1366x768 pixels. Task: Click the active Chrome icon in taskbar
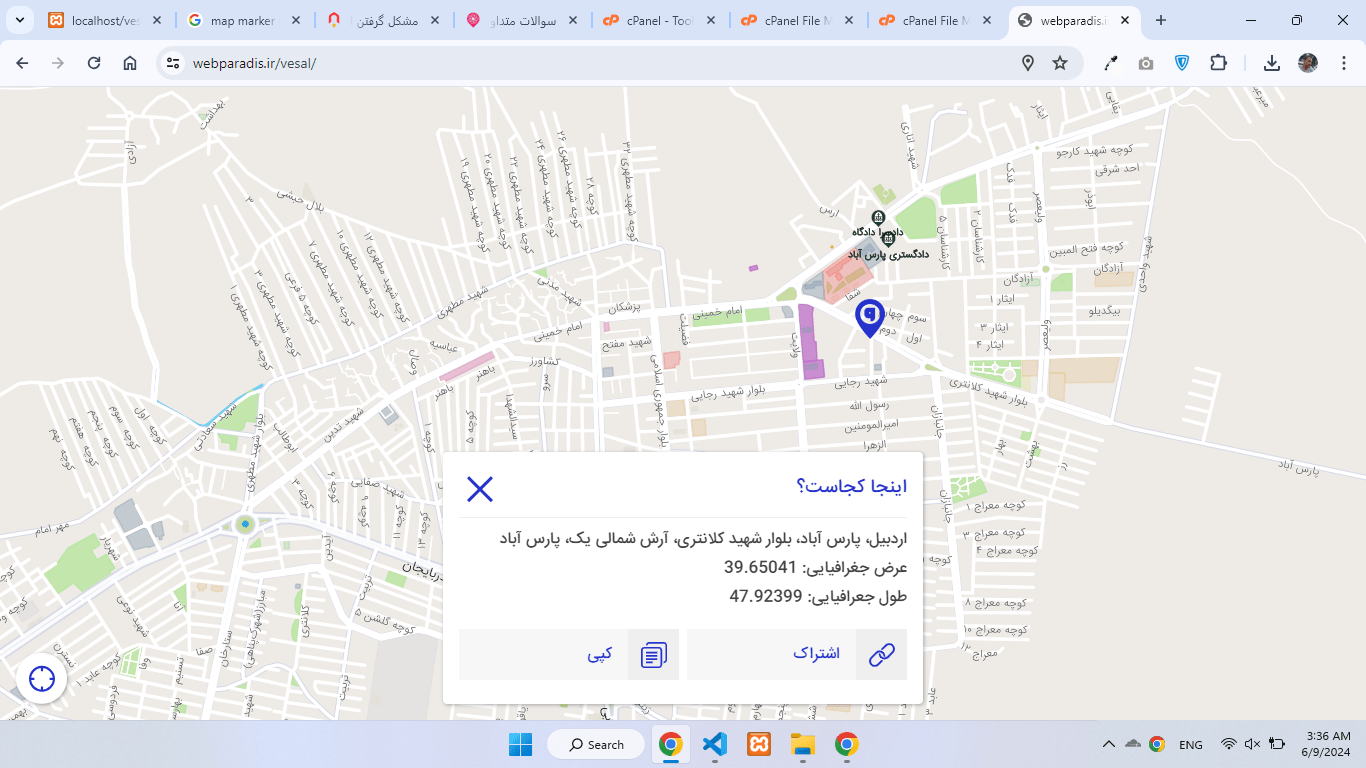point(670,744)
